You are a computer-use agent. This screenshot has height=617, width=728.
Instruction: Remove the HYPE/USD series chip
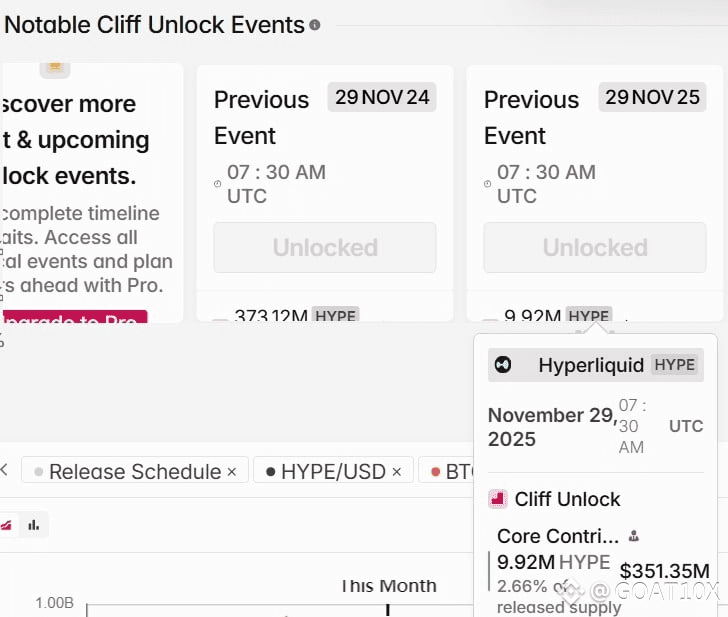coord(396,471)
